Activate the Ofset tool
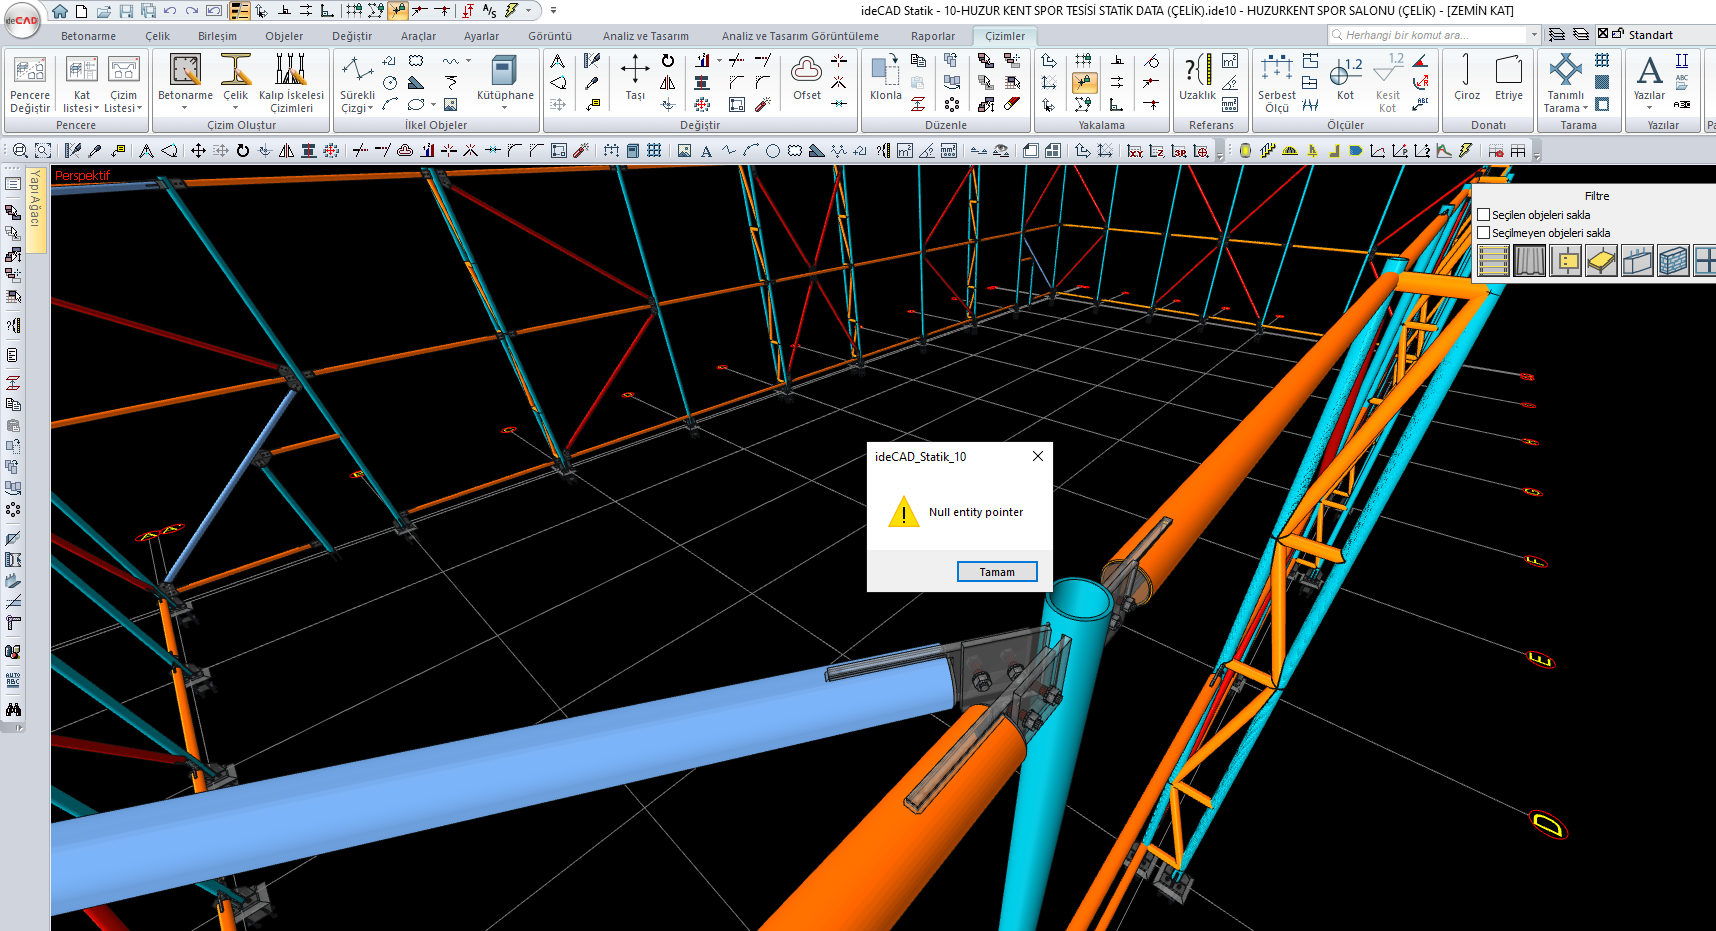This screenshot has height=931, width=1716. (807, 78)
